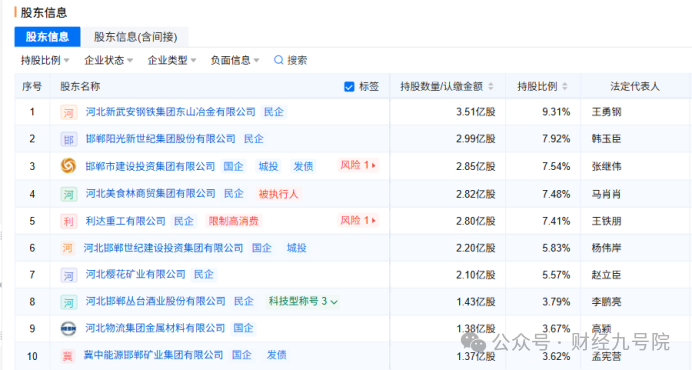Screen dimensions: 692x370
Task: Click 发债 tag for 邯郸市建设投资集团
Action: point(303,166)
